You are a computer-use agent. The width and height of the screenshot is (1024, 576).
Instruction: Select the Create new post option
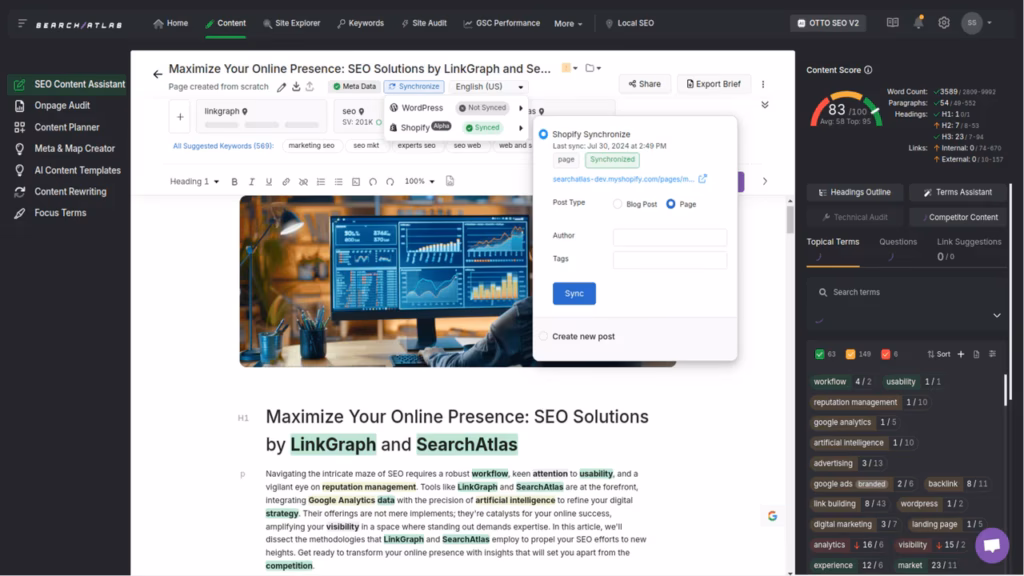coord(544,336)
